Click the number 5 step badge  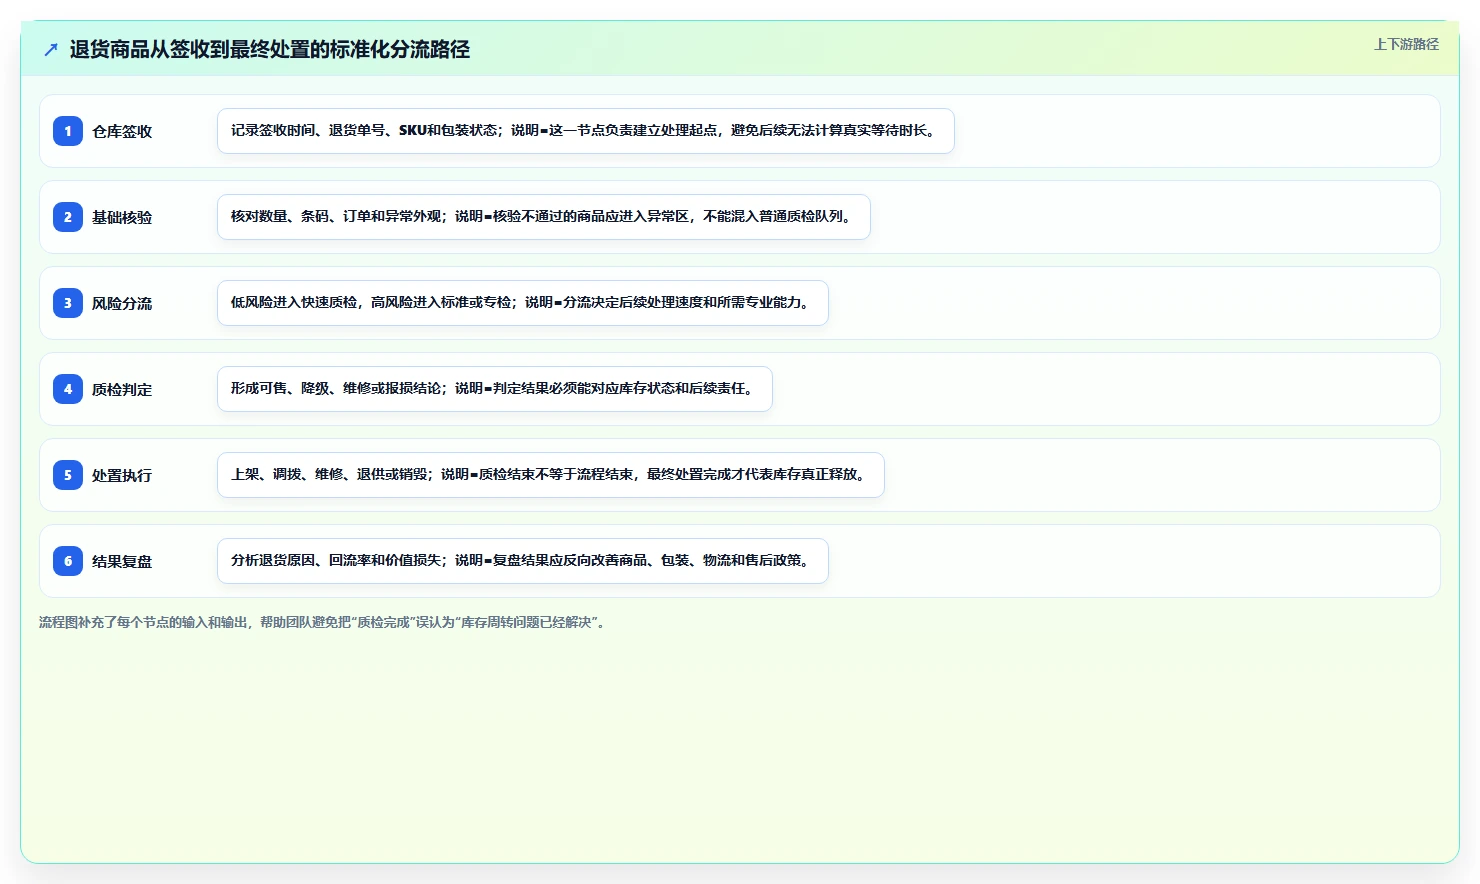68,475
